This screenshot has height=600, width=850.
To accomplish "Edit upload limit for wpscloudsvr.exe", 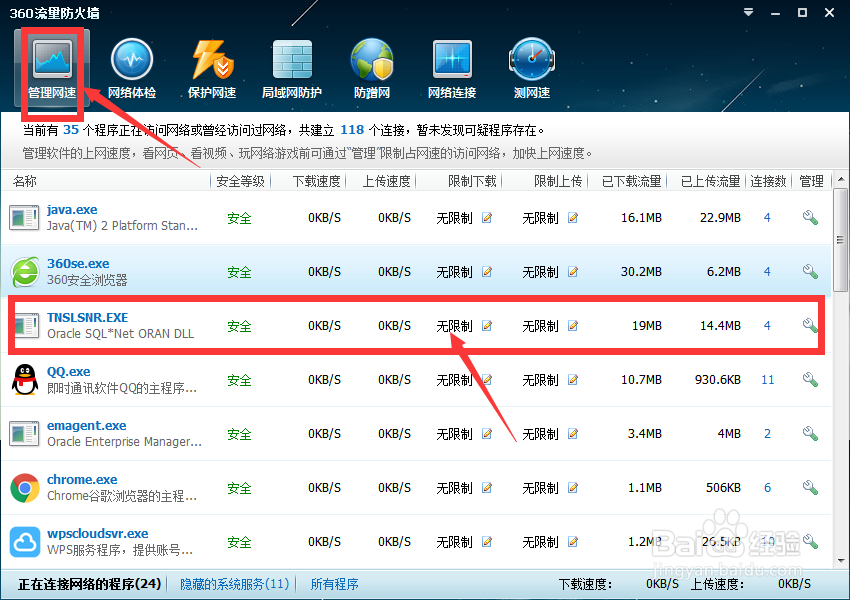I will 573,541.
